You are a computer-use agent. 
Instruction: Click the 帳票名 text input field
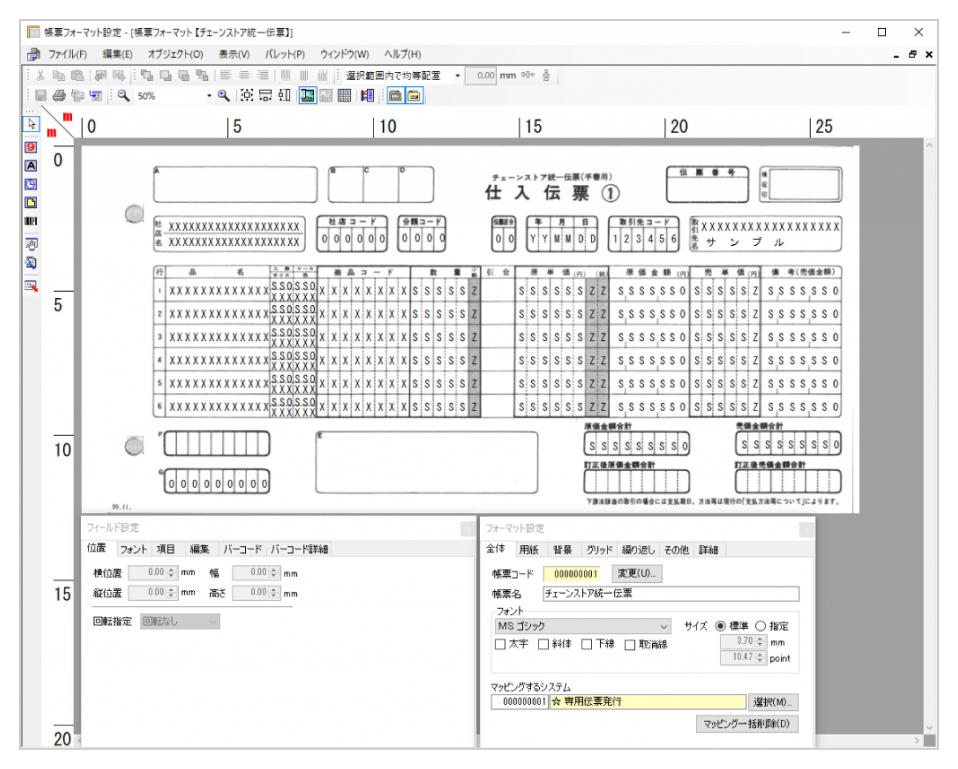pyautogui.click(x=670, y=594)
